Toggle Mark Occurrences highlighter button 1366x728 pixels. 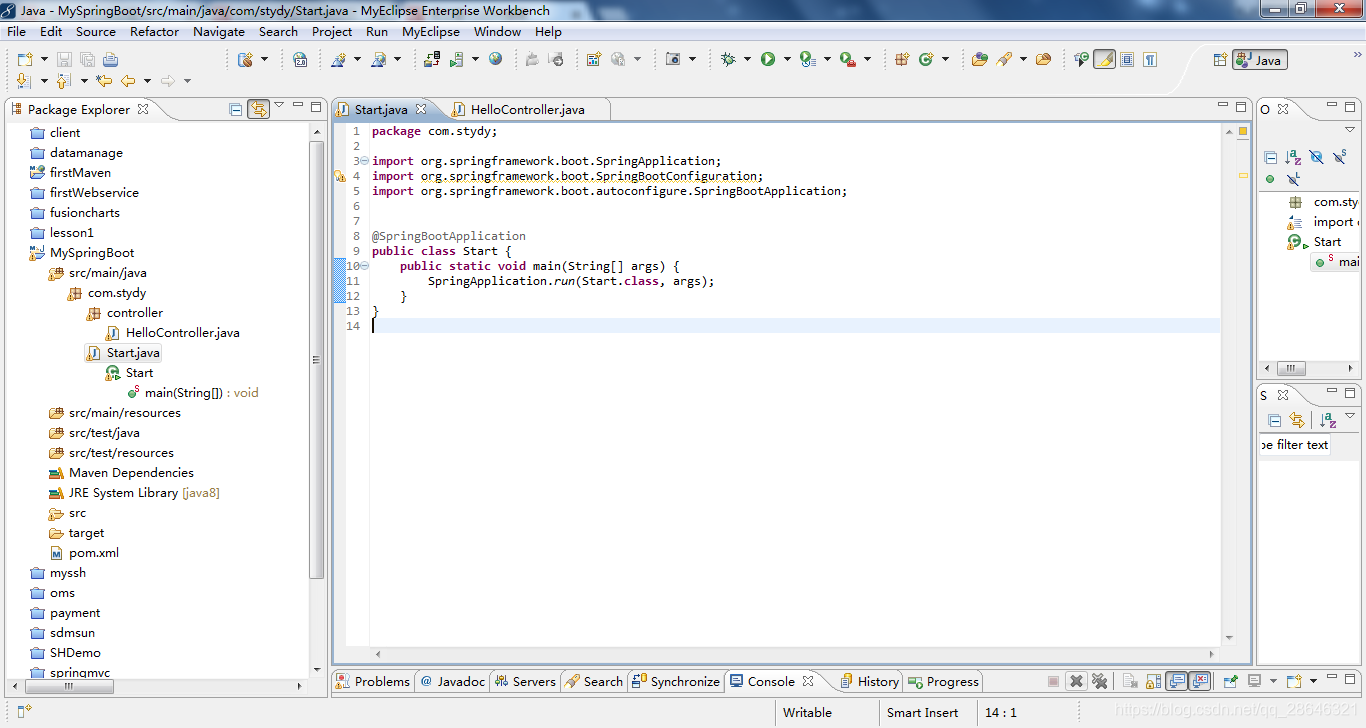point(1104,60)
